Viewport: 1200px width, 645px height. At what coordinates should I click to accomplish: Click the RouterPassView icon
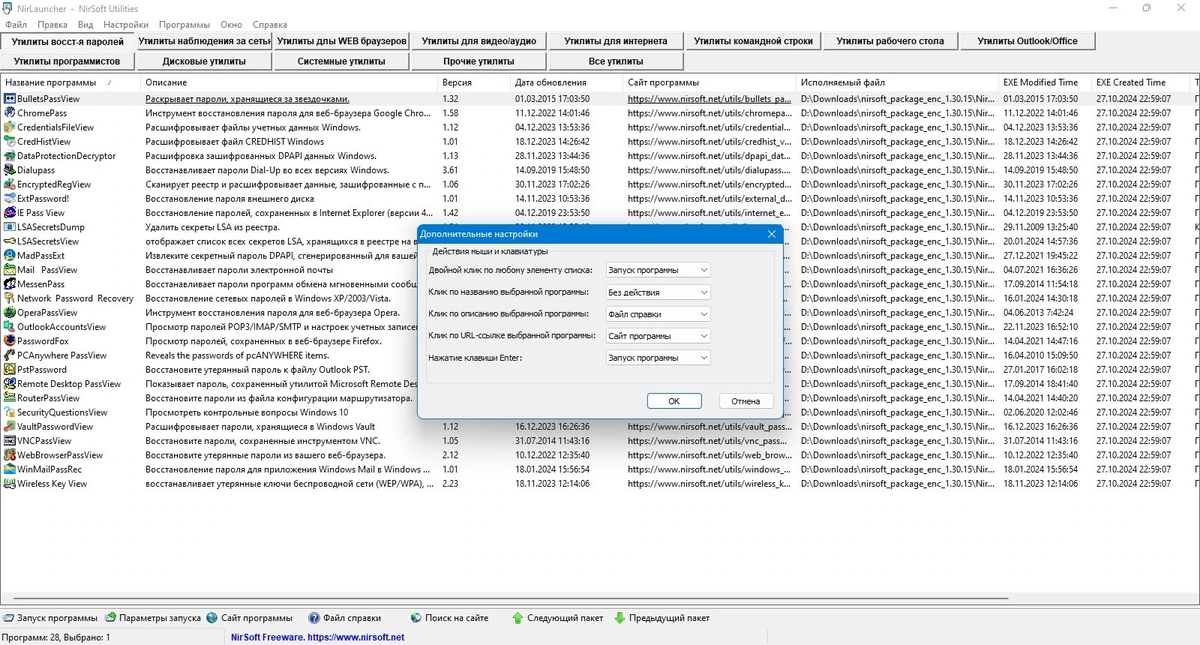[9, 398]
